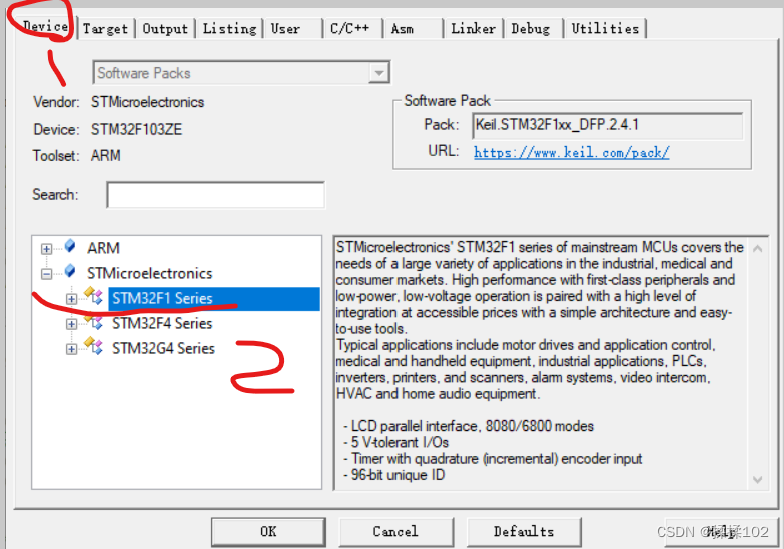Screen dimensions: 784x549
Task: Open the keil.com pack URL link
Action: (x=572, y=152)
